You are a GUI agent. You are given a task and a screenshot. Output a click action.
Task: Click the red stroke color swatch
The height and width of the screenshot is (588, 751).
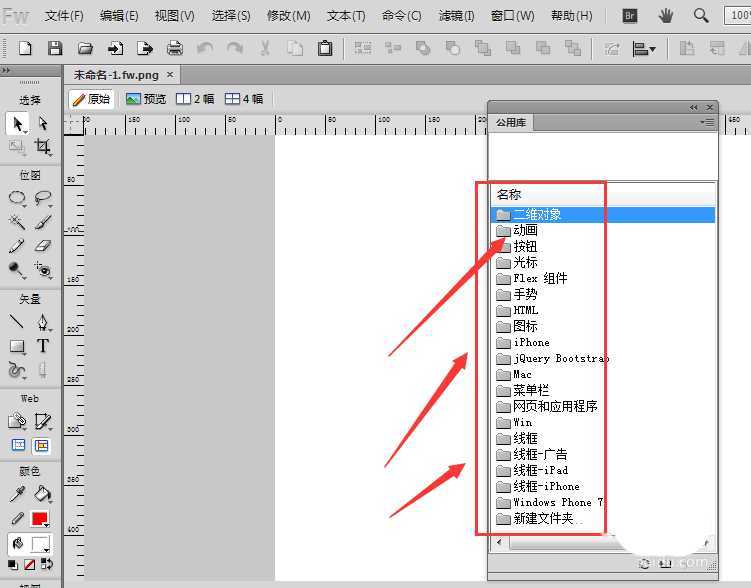[x=40, y=519]
